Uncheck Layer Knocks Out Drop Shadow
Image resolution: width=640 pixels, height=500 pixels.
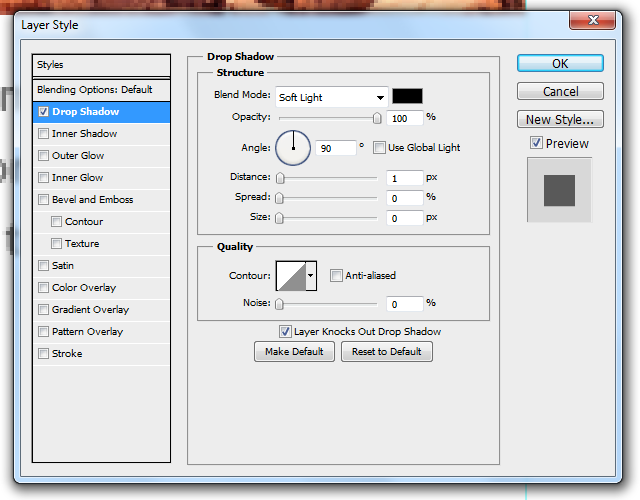tap(285, 331)
